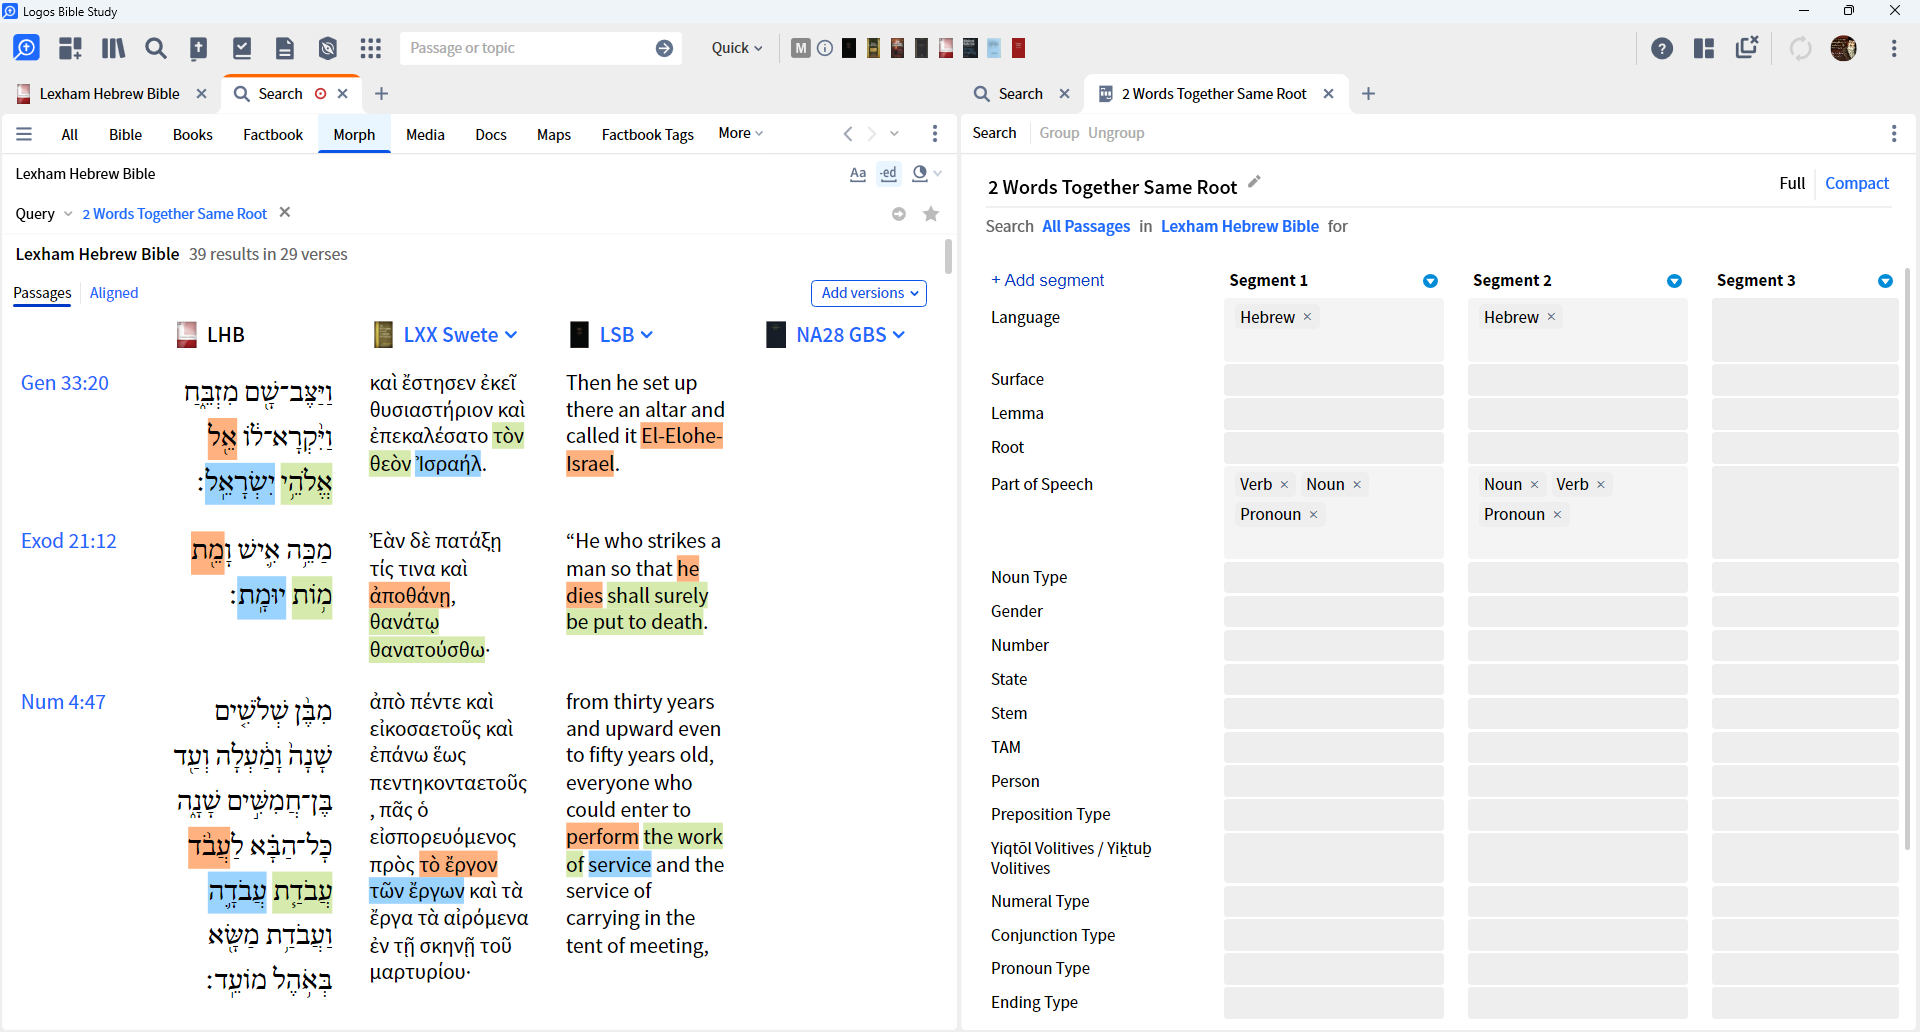
Task: Remove Verb from Segment 1
Action: (x=1284, y=485)
